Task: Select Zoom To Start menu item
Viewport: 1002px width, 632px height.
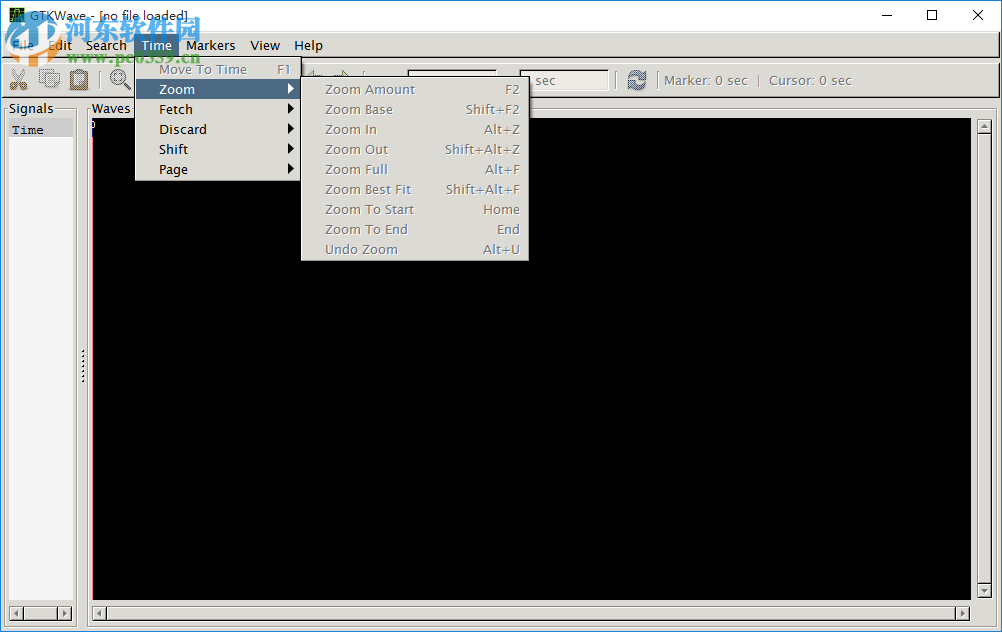Action: point(415,210)
